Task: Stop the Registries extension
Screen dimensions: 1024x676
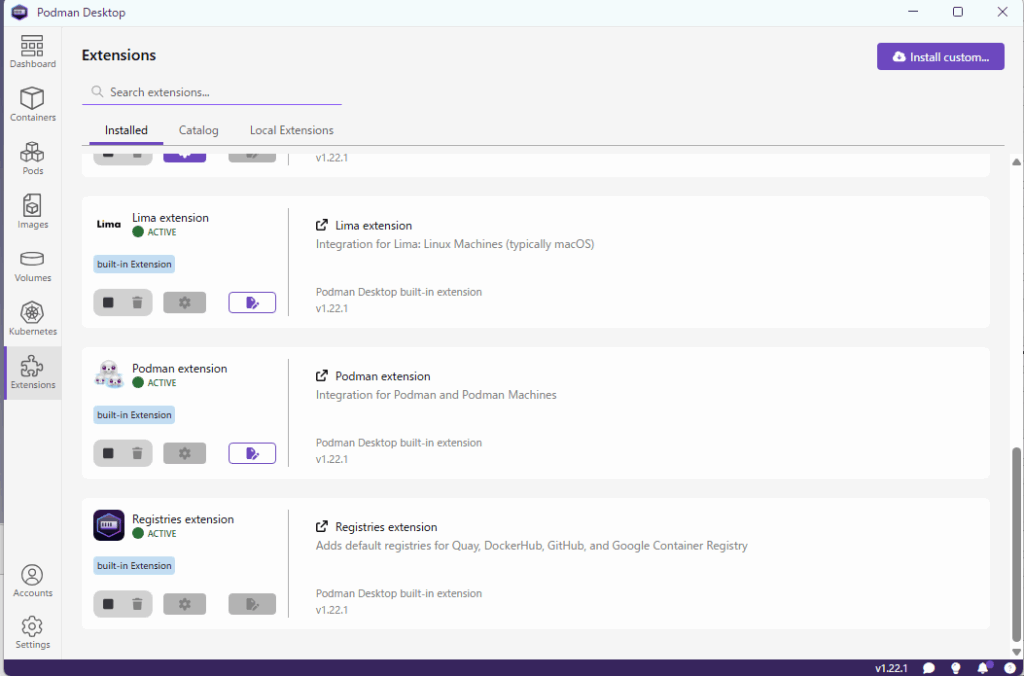Action: point(109,604)
